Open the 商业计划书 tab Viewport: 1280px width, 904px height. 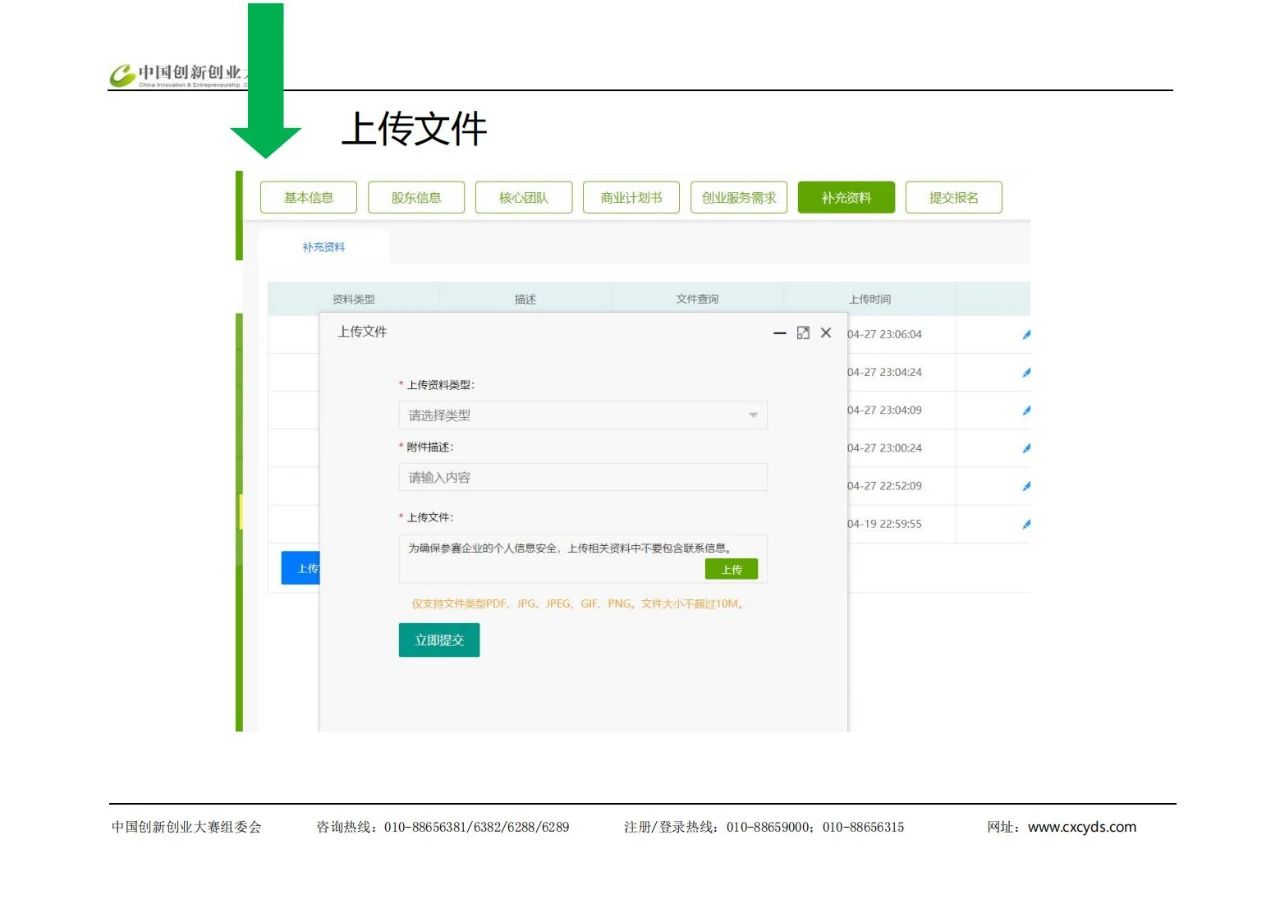tap(631, 198)
